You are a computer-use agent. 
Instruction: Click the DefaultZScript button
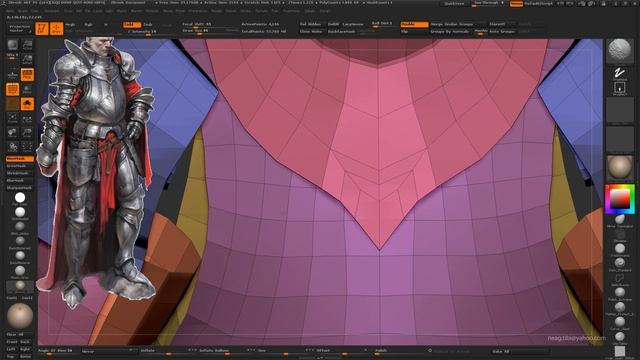pyautogui.click(x=539, y=4)
